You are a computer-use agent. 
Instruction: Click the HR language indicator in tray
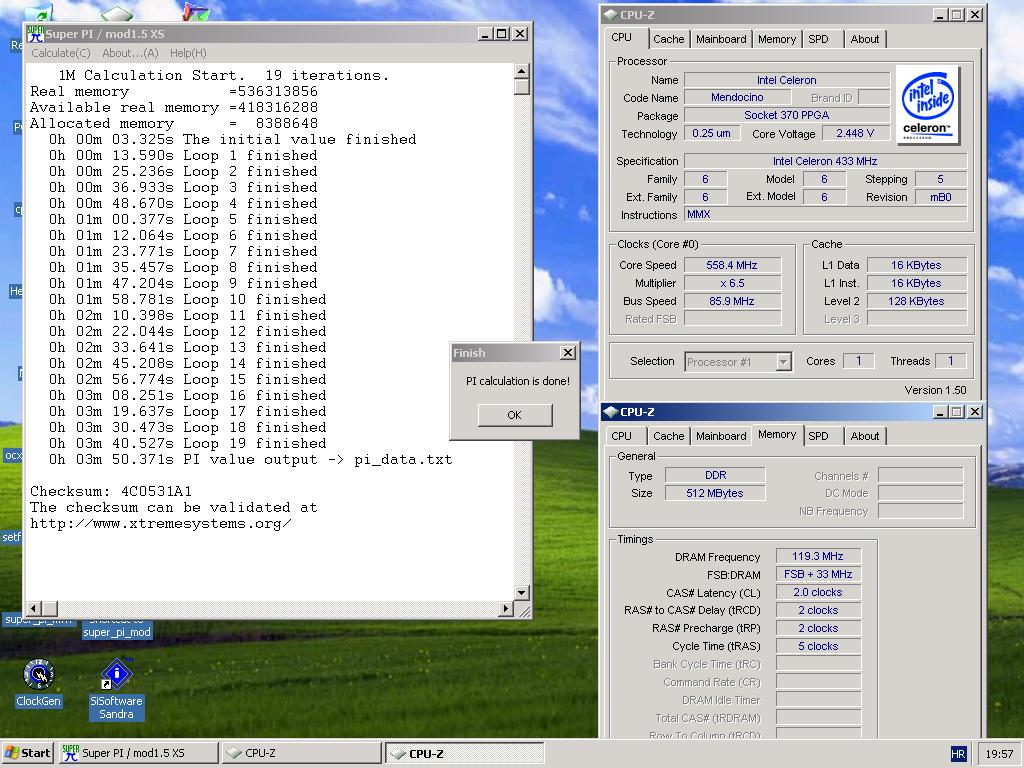(958, 754)
